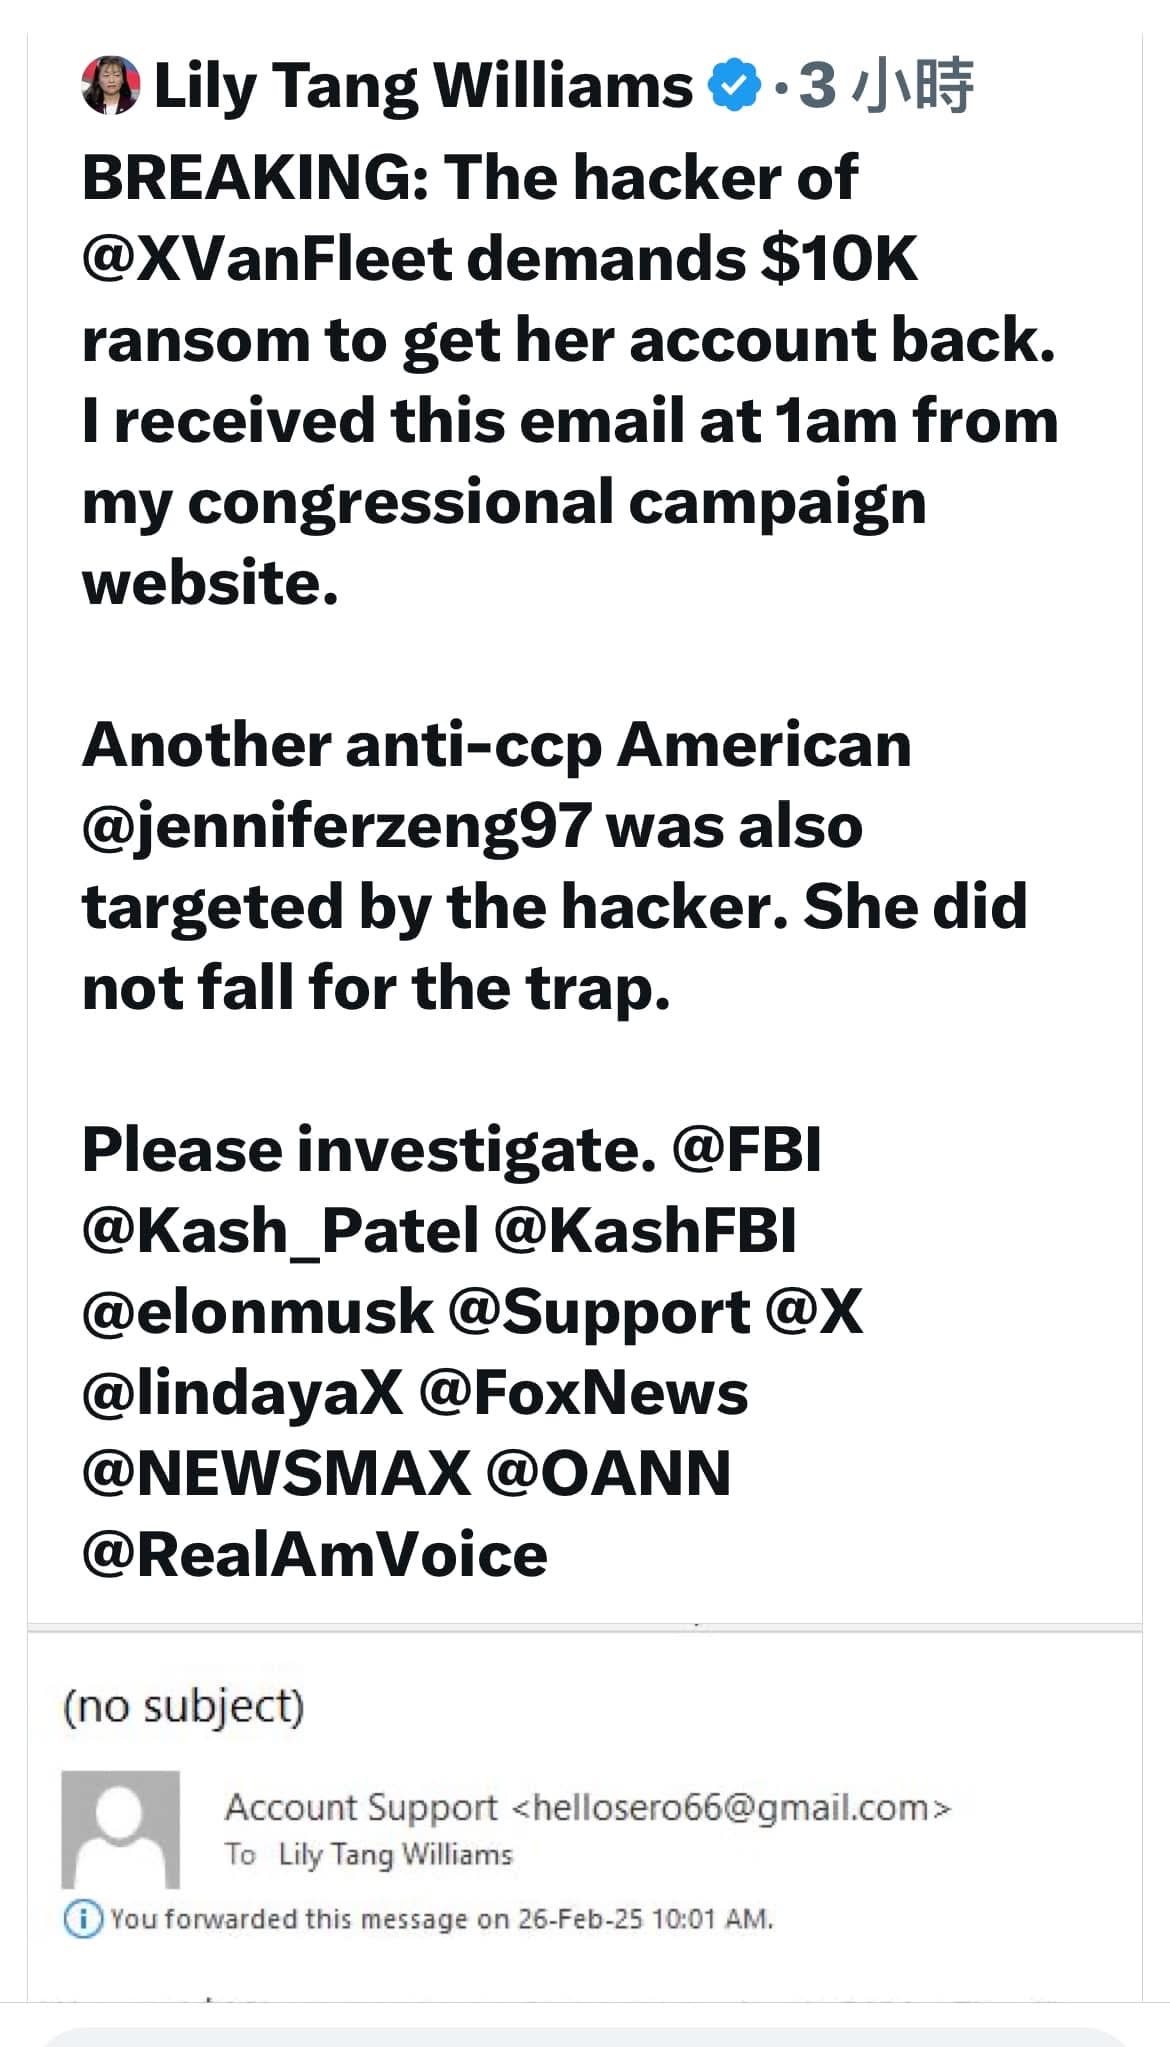1170x2047 pixels.
Task: Open the @OANN mention
Action: click(608, 1473)
